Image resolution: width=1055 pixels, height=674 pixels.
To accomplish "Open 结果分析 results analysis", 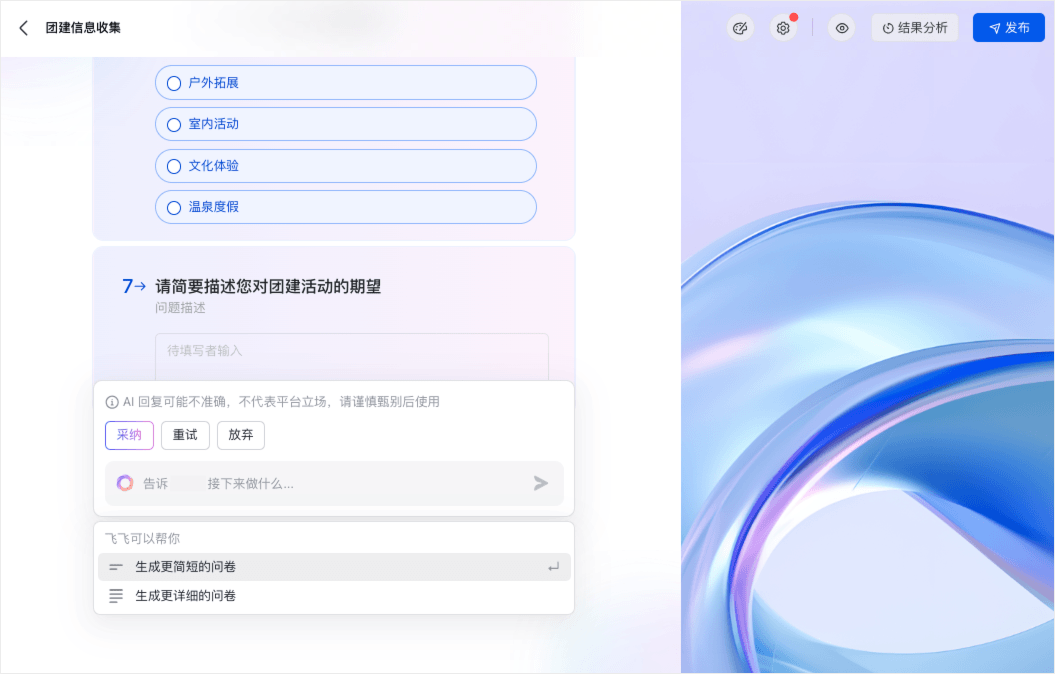I will (x=915, y=28).
